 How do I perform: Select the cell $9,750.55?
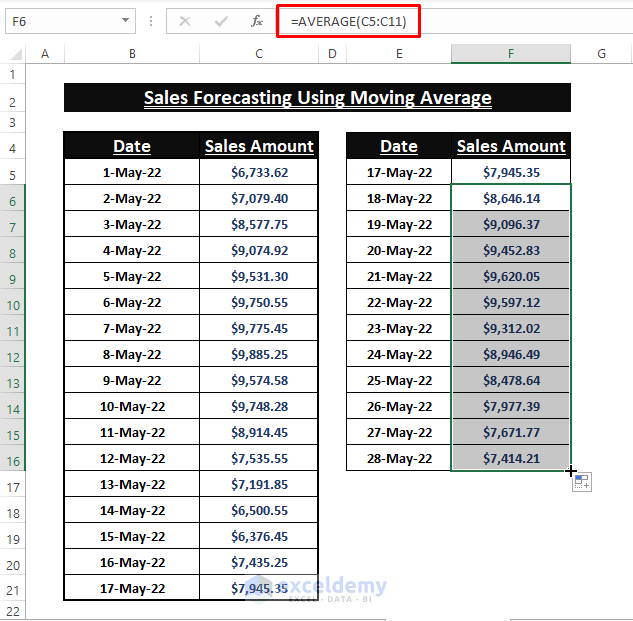pos(259,302)
